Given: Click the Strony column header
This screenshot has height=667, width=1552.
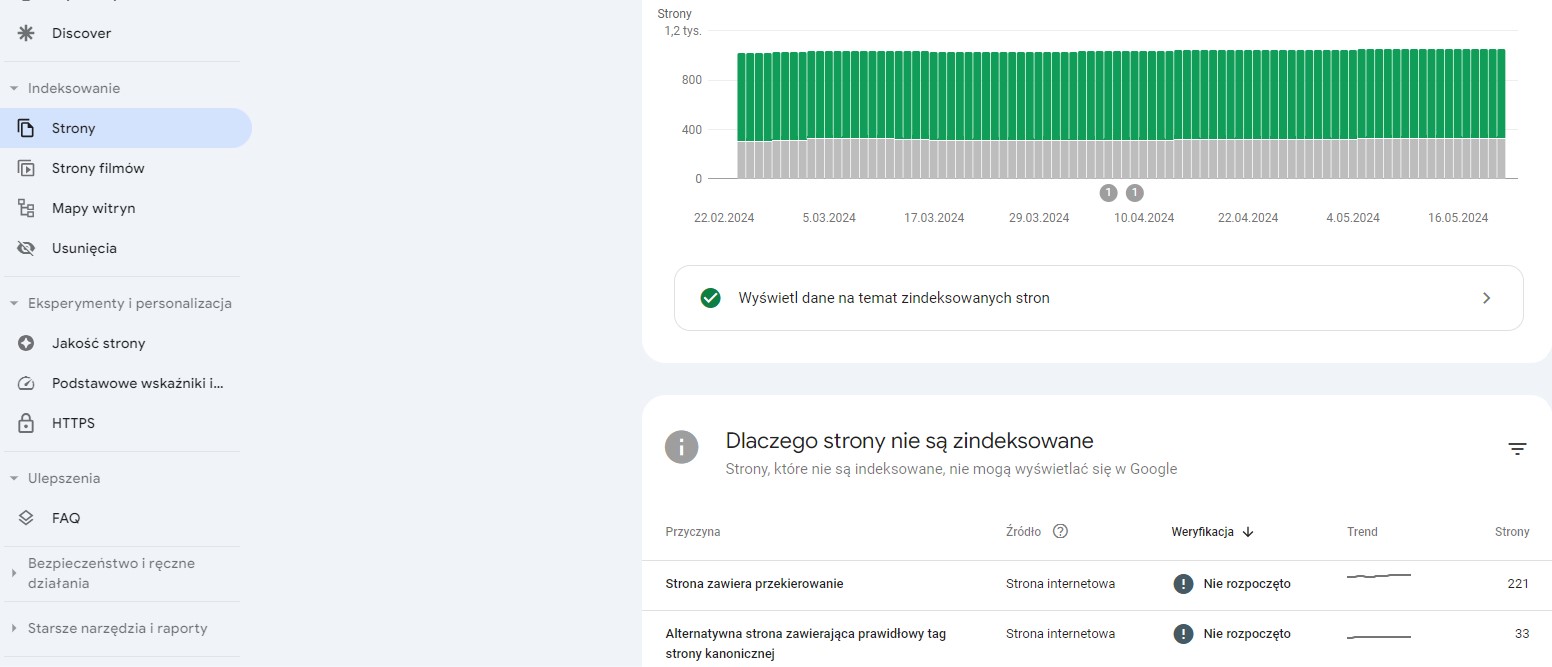Looking at the screenshot, I should coord(1512,532).
